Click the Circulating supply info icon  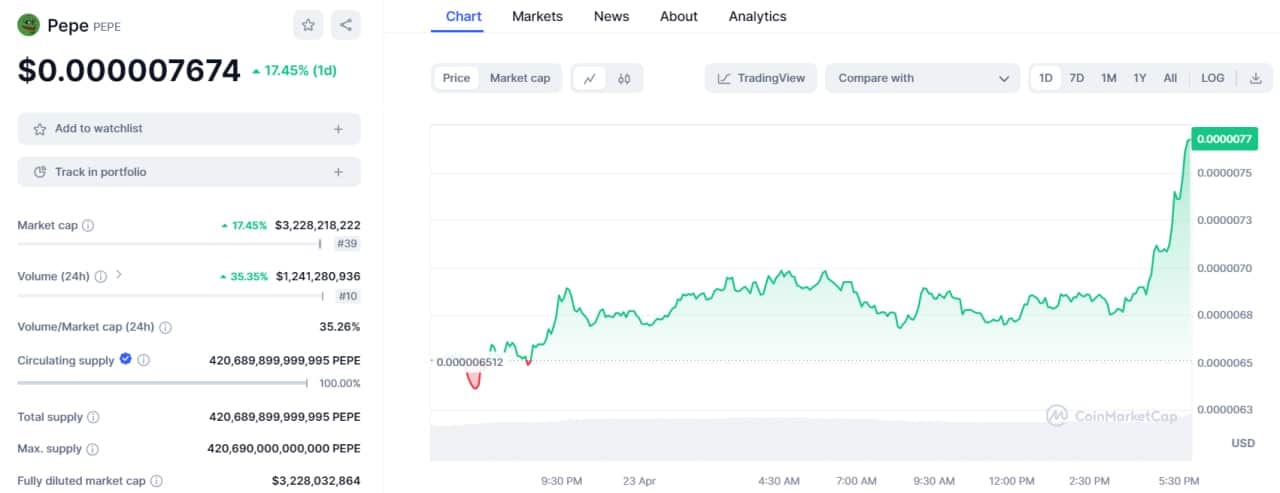click(x=143, y=360)
